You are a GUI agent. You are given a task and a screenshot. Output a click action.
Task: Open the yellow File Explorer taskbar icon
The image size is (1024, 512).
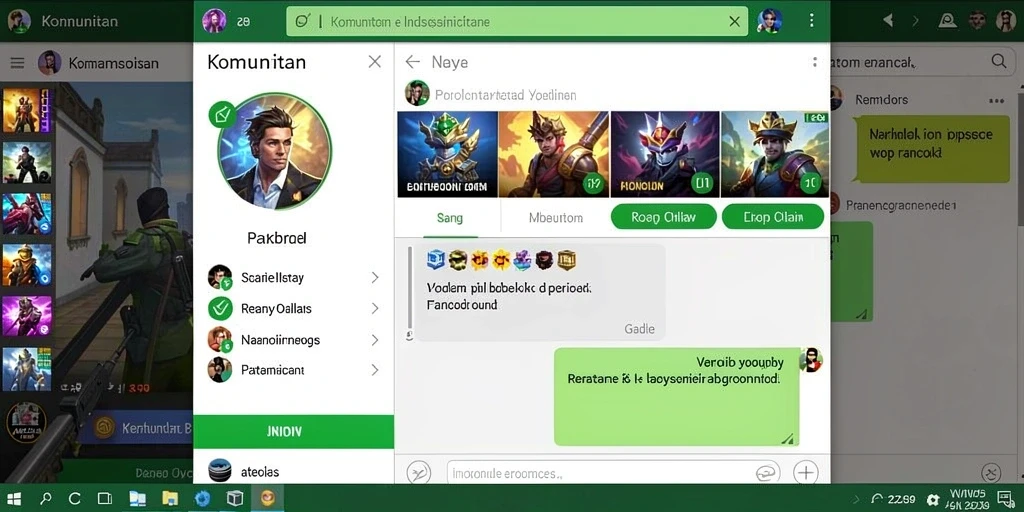(x=170, y=499)
